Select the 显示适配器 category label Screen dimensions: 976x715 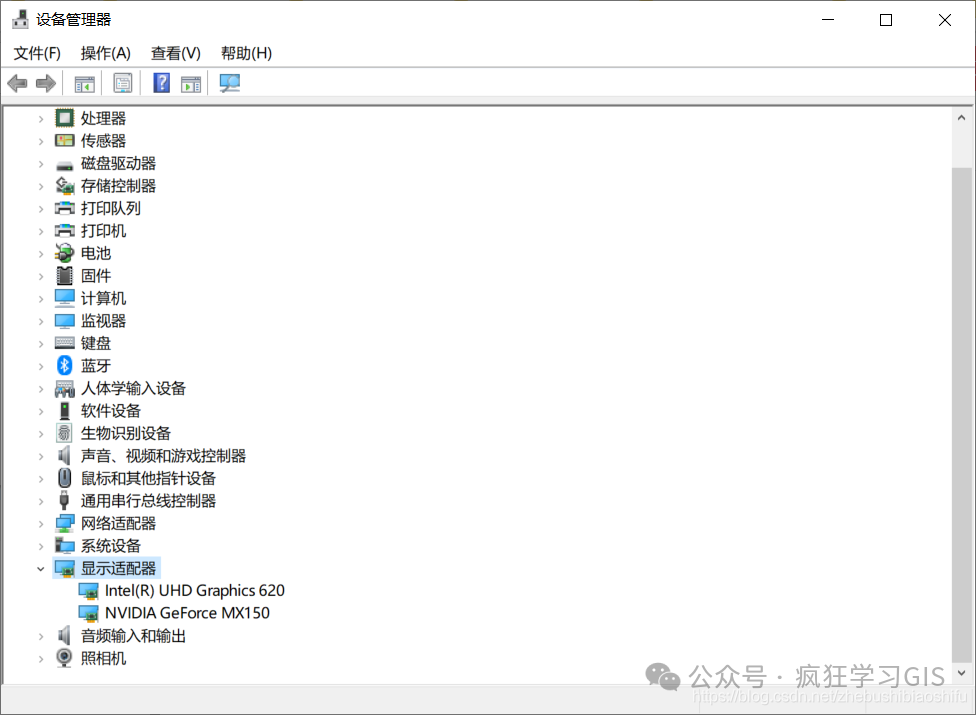click(x=118, y=568)
